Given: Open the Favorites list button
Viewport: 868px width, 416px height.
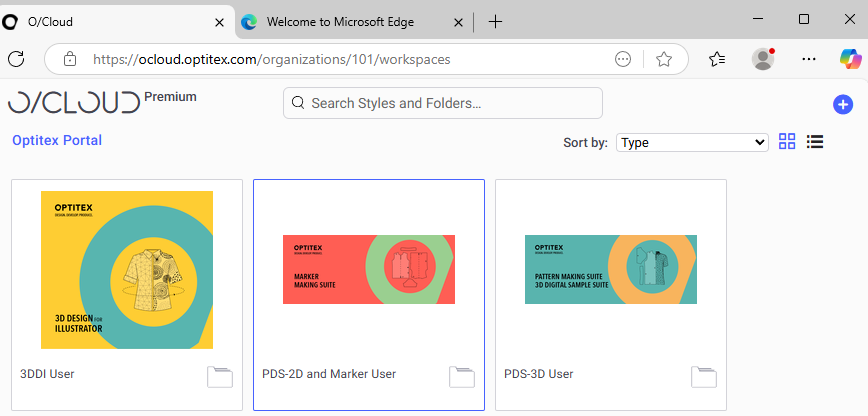Looking at the screenshot, I should coord(717,59).
